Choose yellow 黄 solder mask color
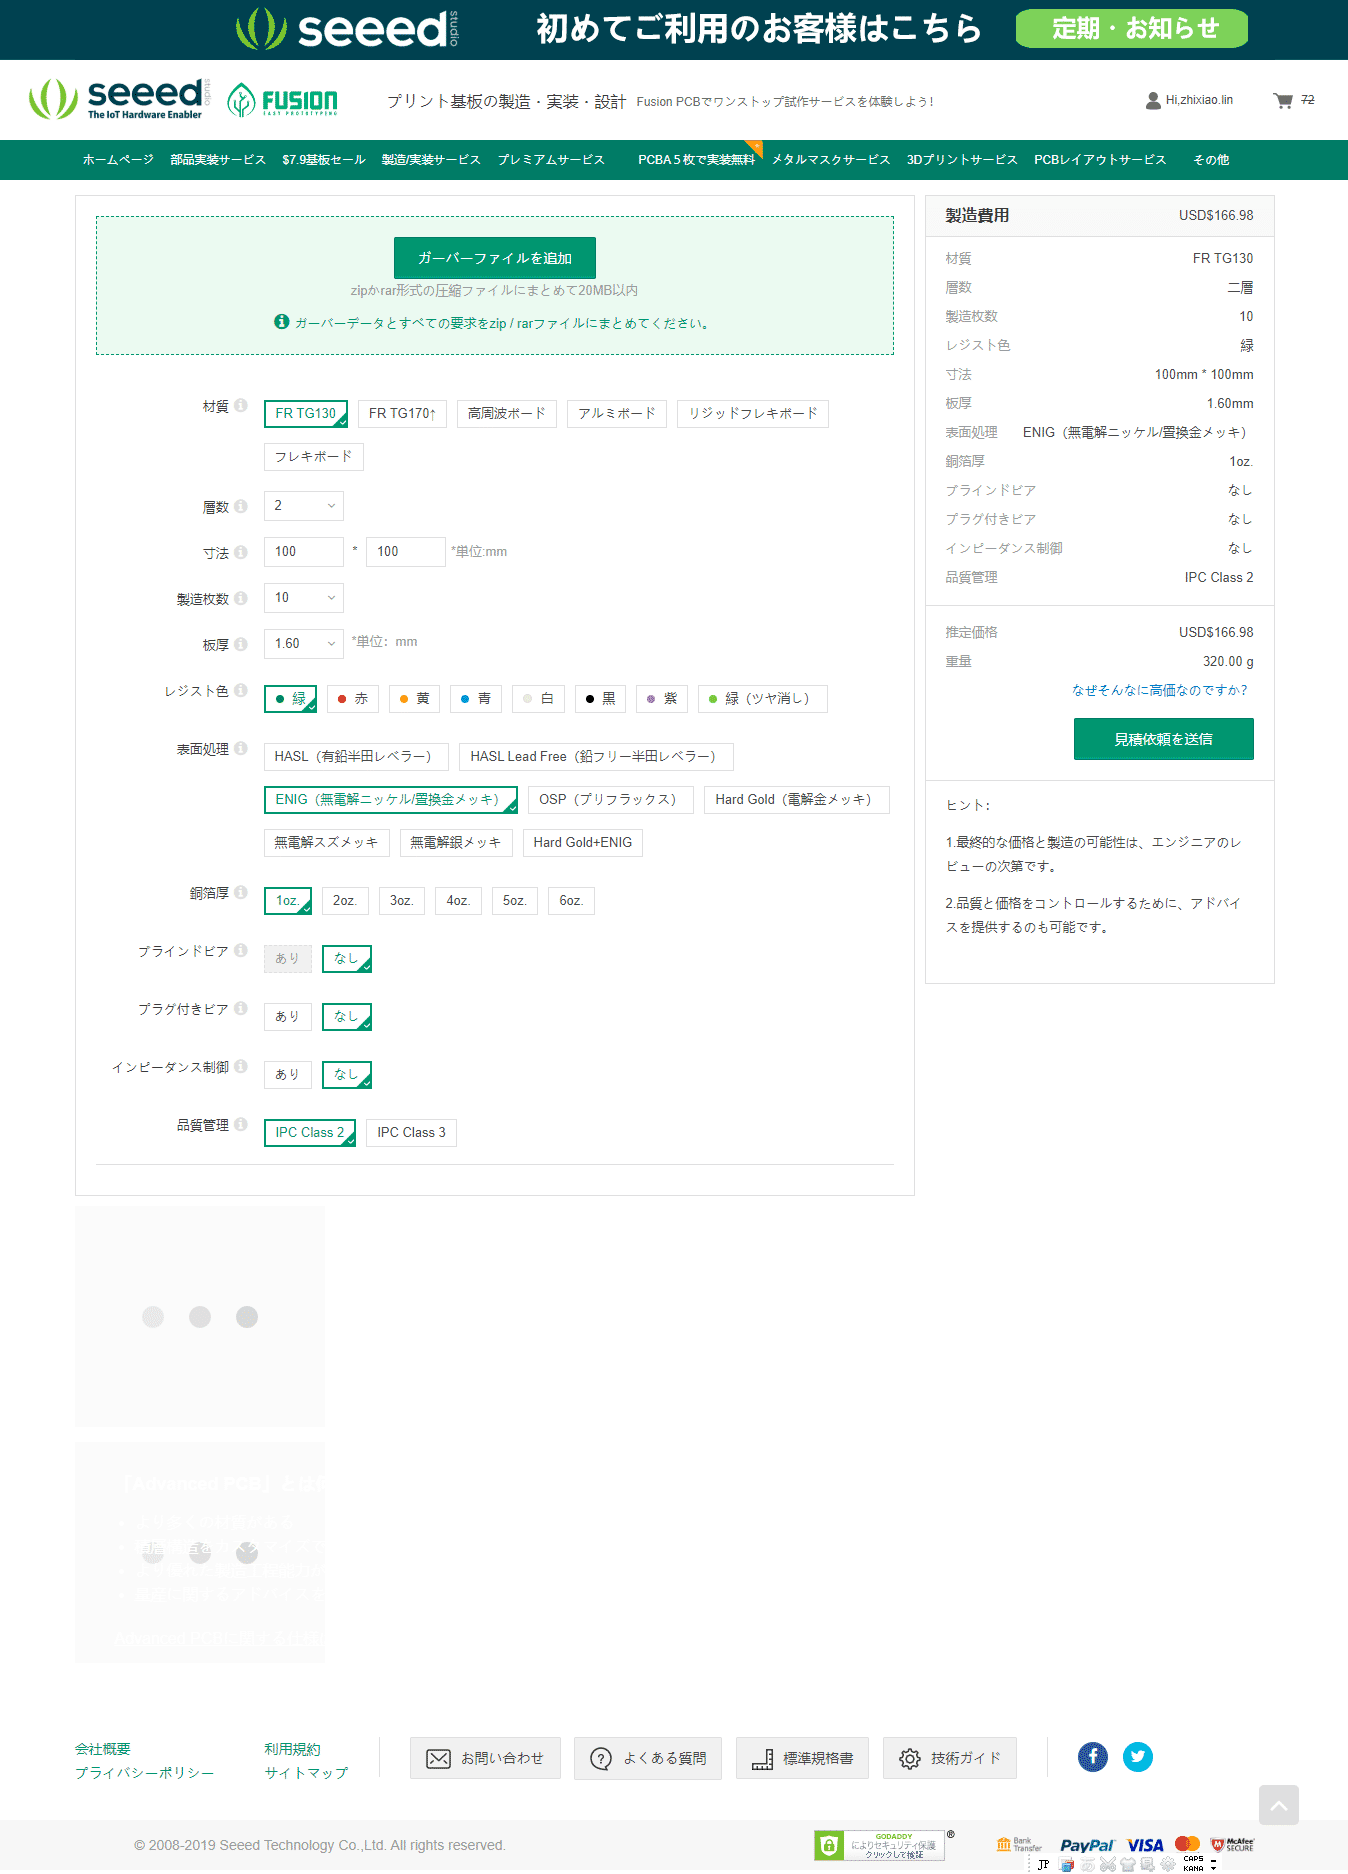The height and width of the screenshot is (1874, 1348). [414, 699]
